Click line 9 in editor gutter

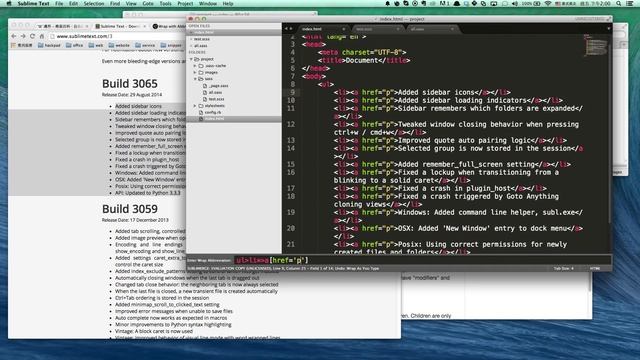pyautogui.click(x=292, y=92)
